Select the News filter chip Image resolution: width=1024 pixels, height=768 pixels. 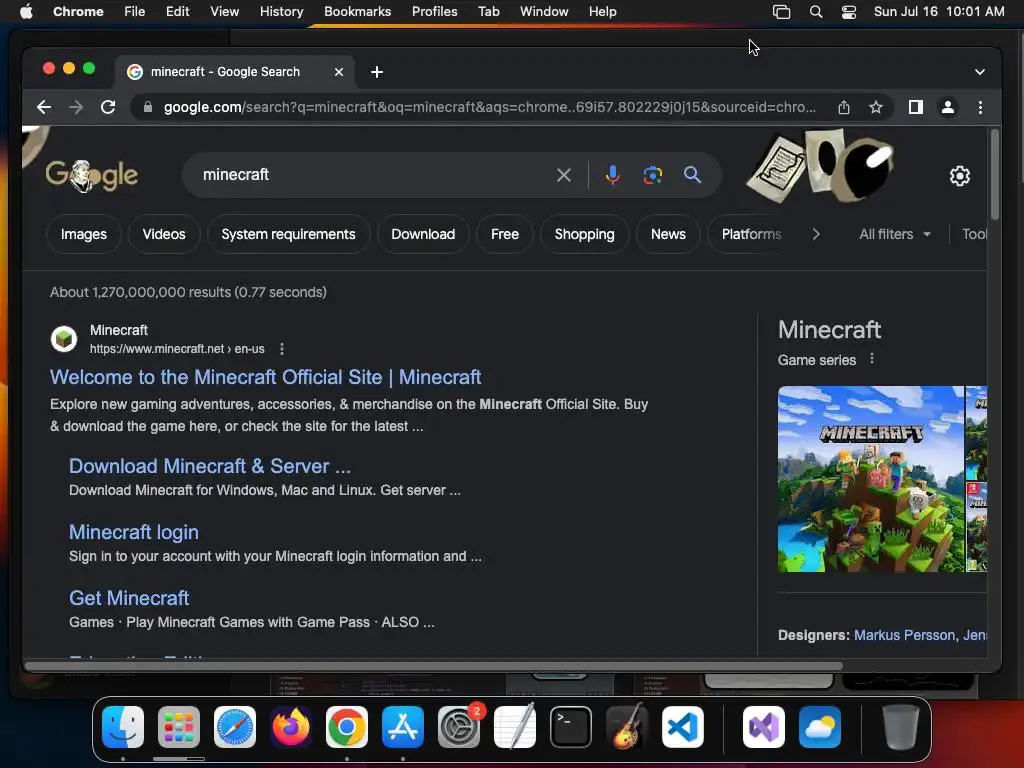click(x=668, y=234)
